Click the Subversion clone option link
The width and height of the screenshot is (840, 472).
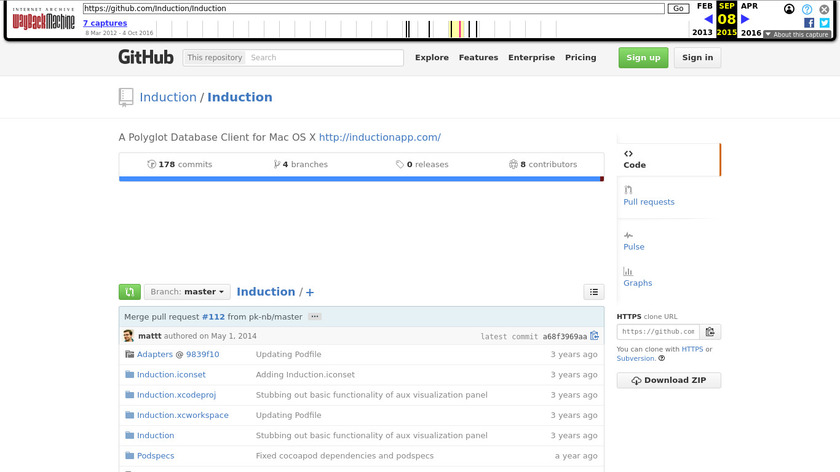tap(635, 358)
